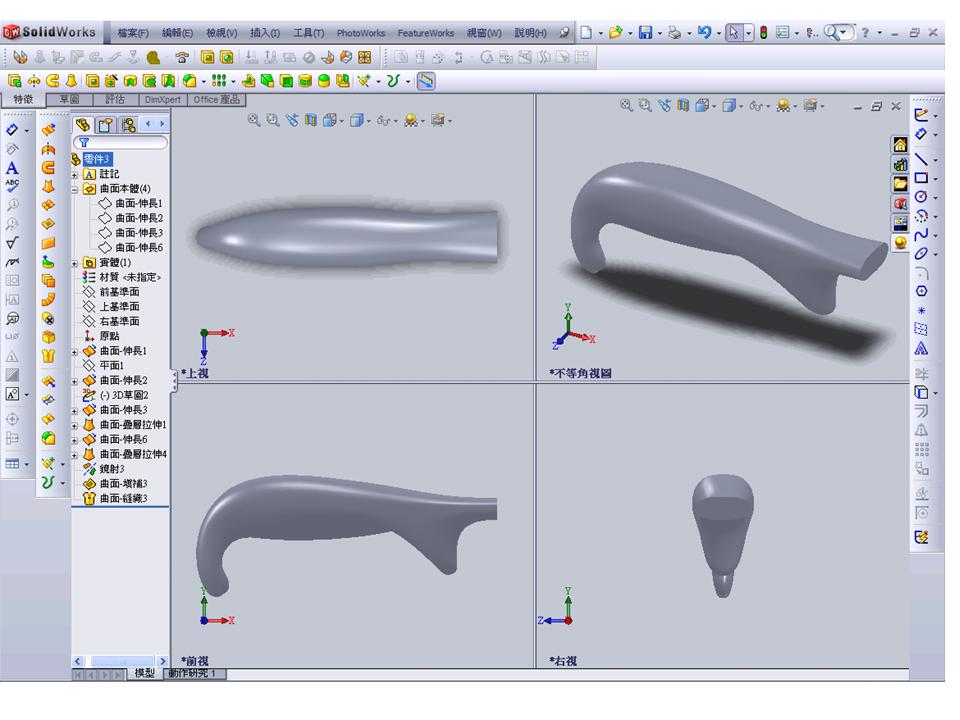The height and width of the screenshot is (720, 960).
Task: Select the Select cursor tool
Action: click(733, 32)
